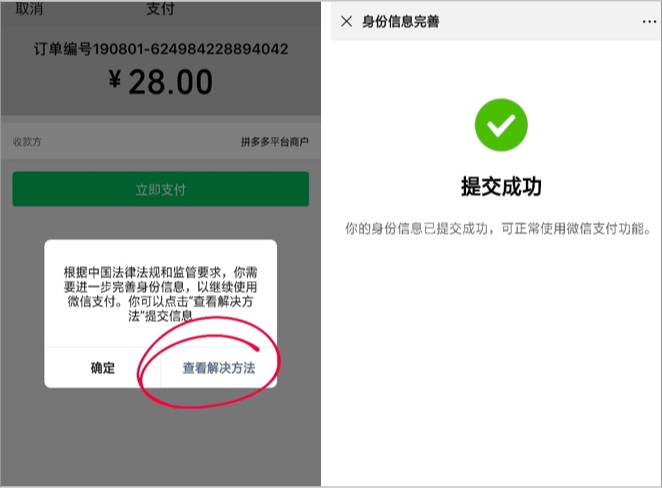Open the three-dot more options menu
Viewport: 662px width, 488px height.
coord(649,22)
